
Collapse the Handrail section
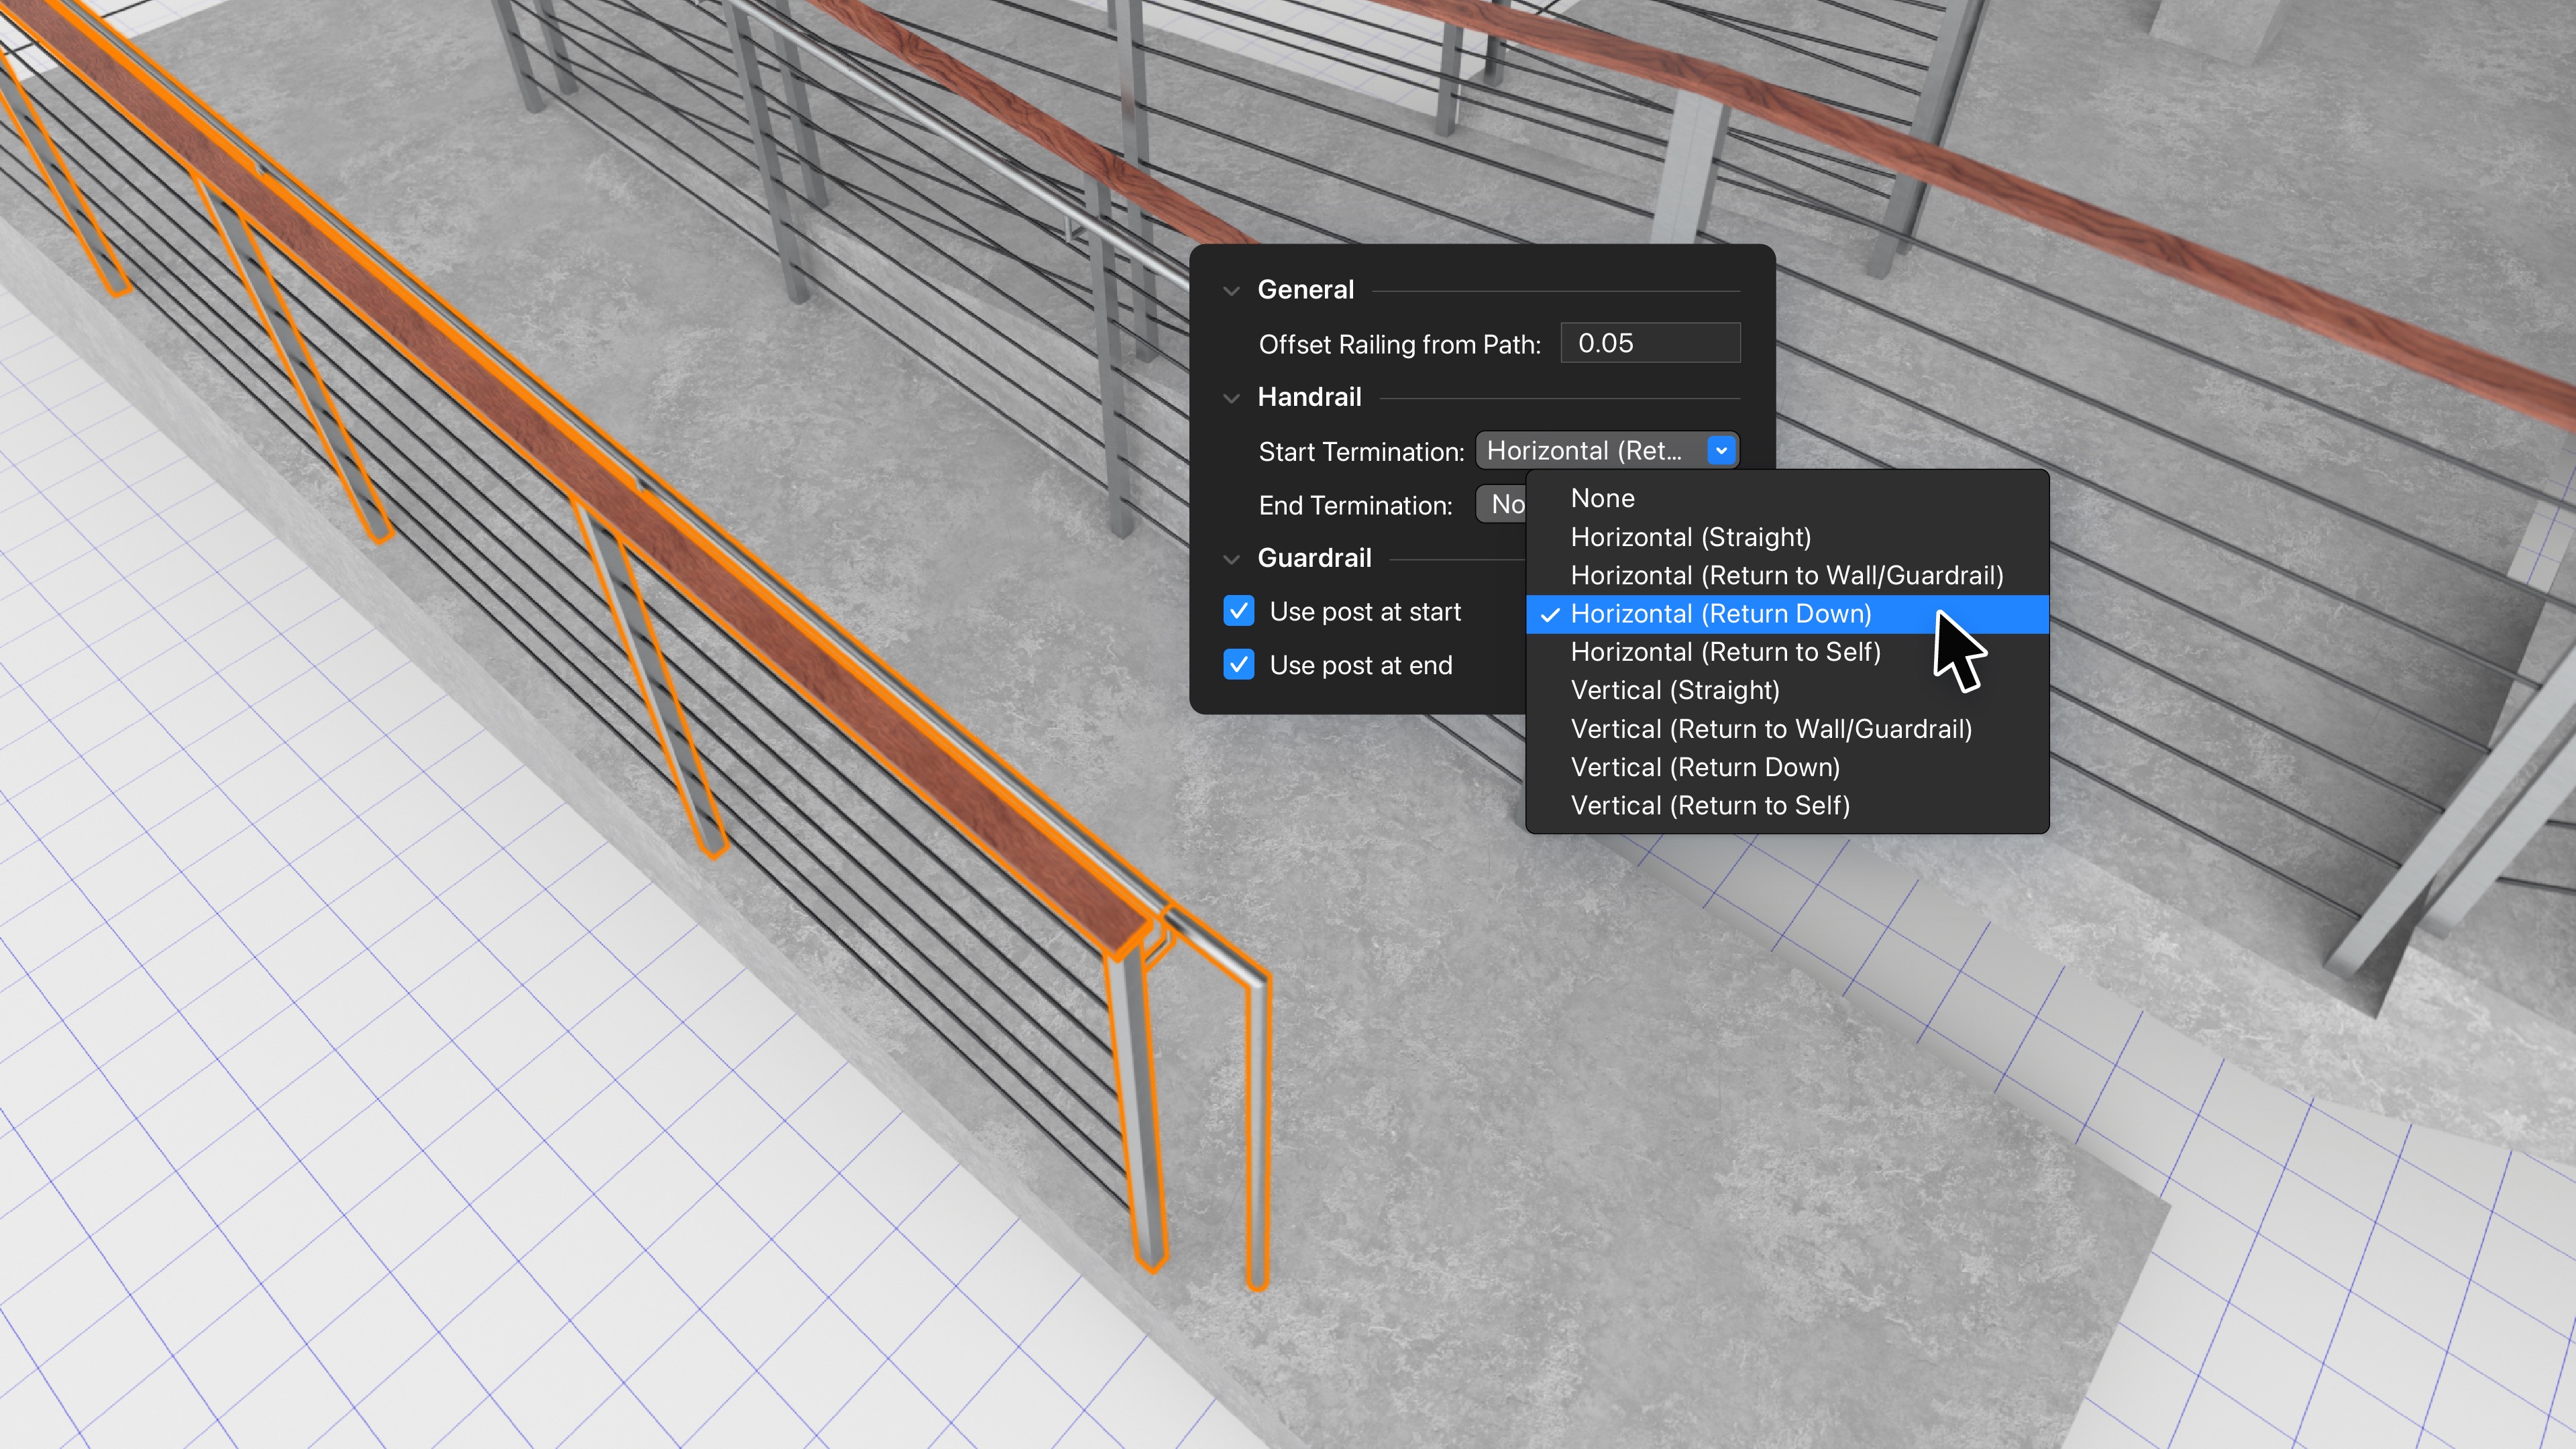point(1233,397)
